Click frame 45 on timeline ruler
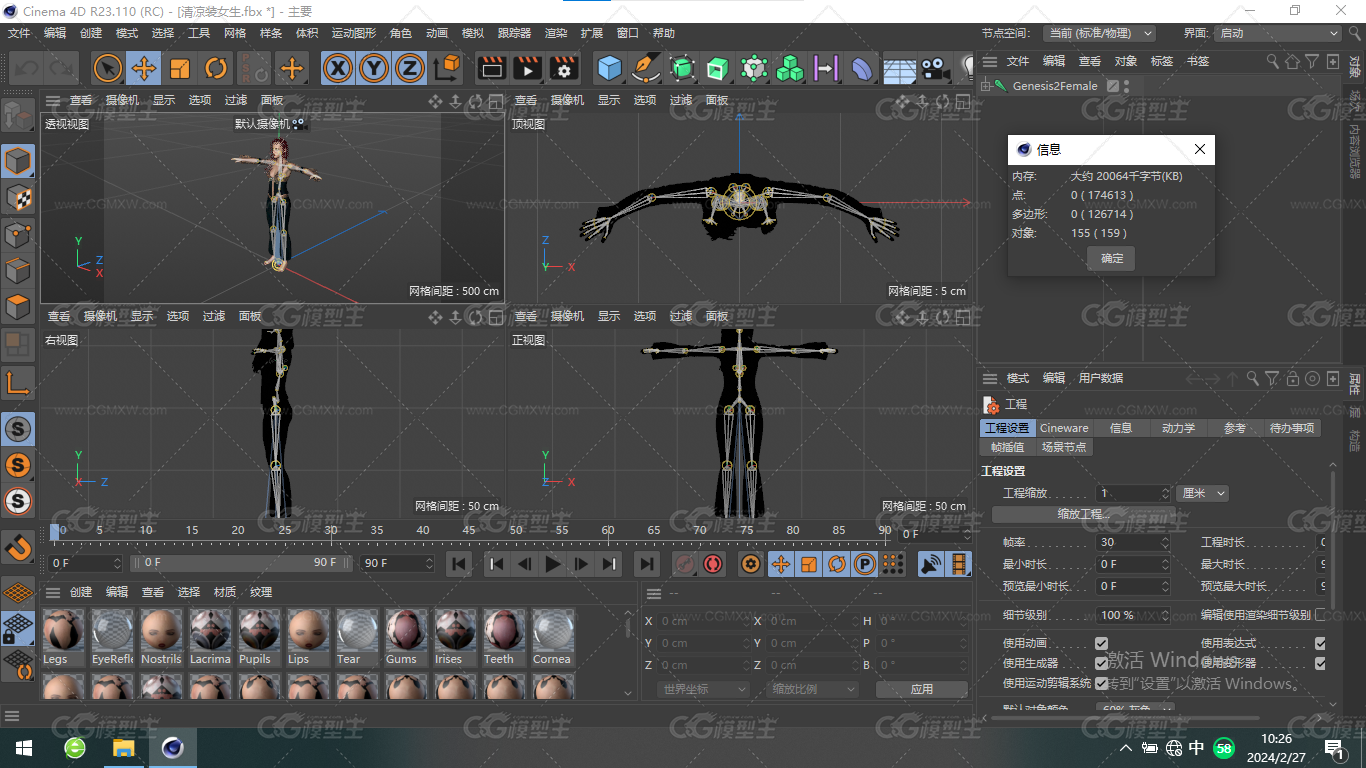Viewport: 1366px width, 768px height. click(x=469, y=530)
